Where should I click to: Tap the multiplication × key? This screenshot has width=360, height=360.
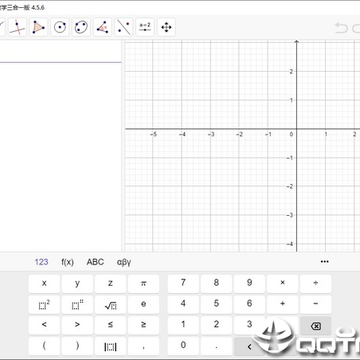283,284
